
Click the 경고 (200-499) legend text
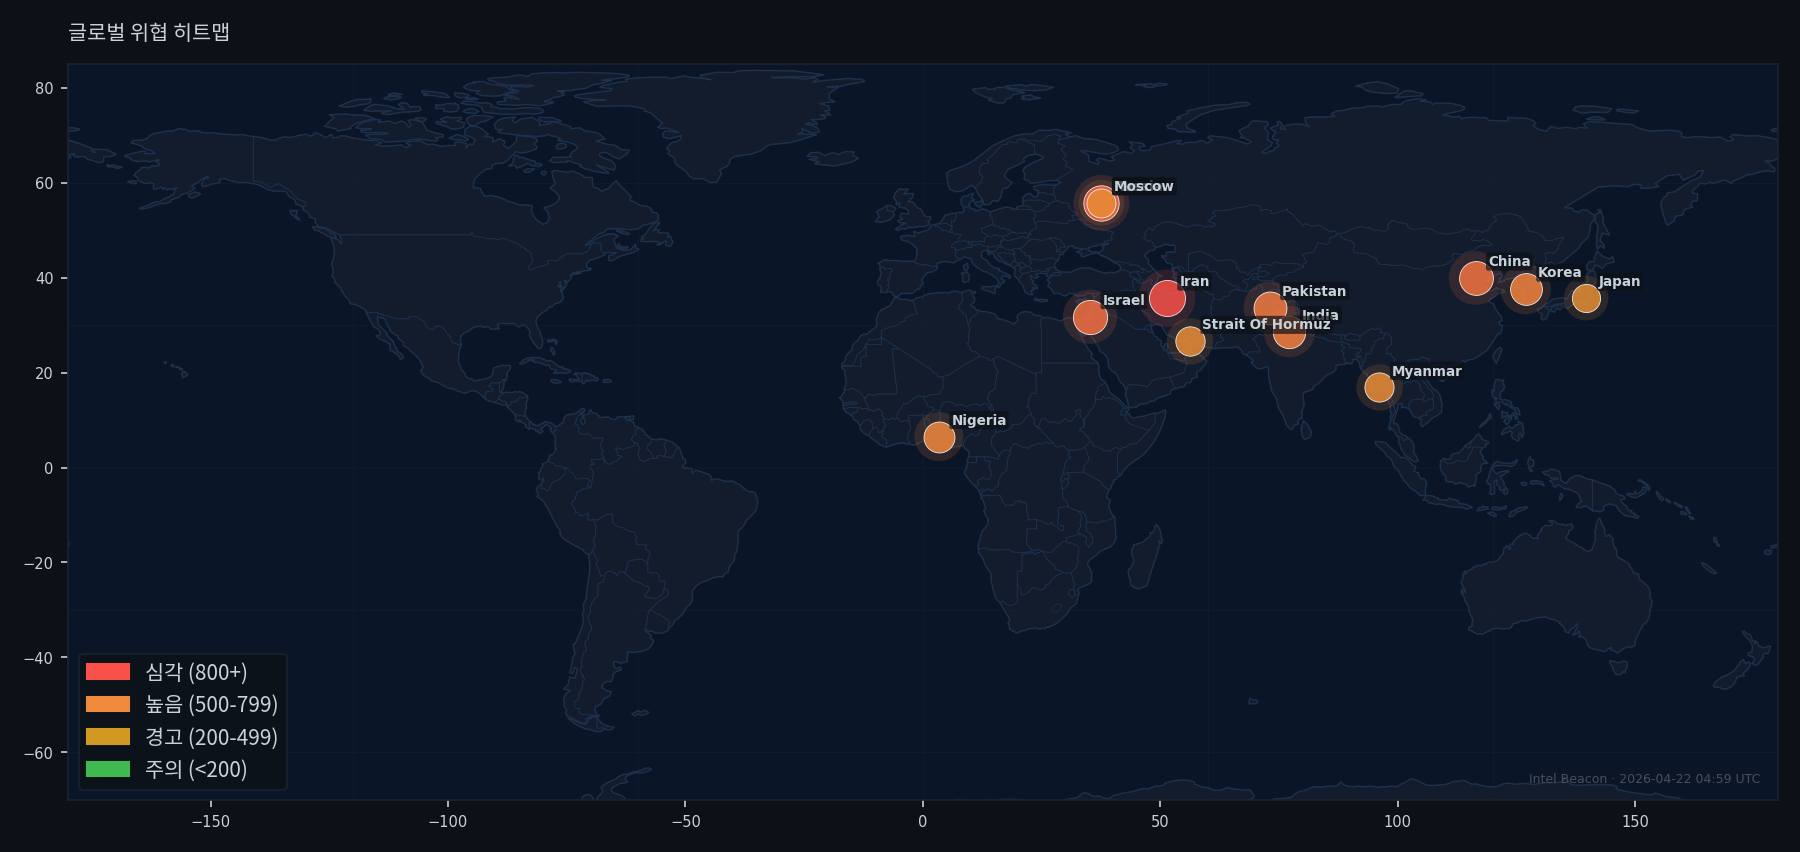coord(211,737)
